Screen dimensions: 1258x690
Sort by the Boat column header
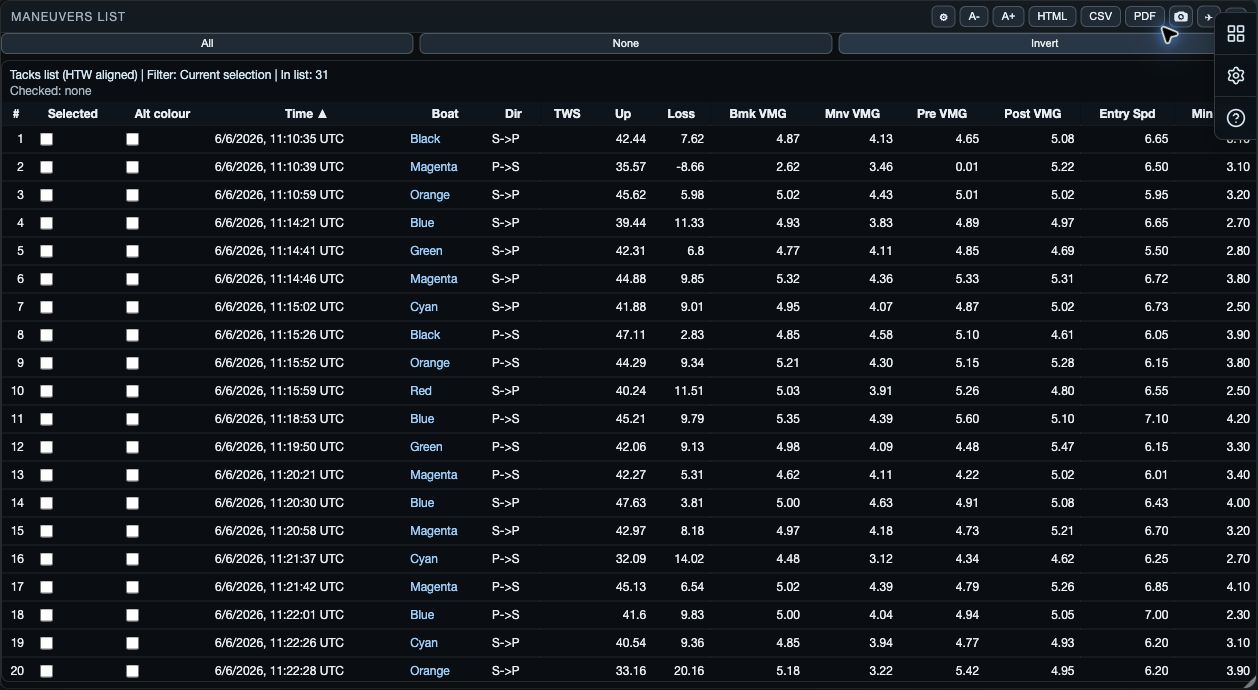pyautogui.click(x=445, y=114)
